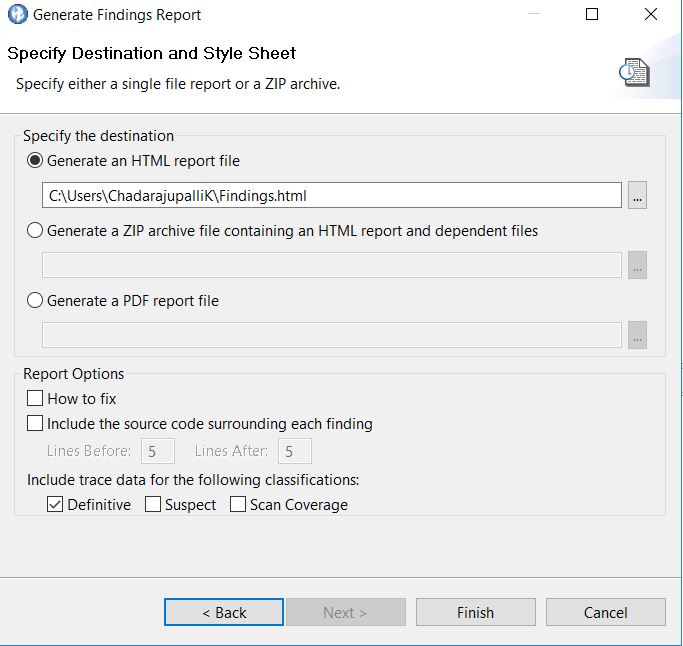The image size is (683, 646).
Task: Enable trace data for Suspect classification
Action: point(153,505)
